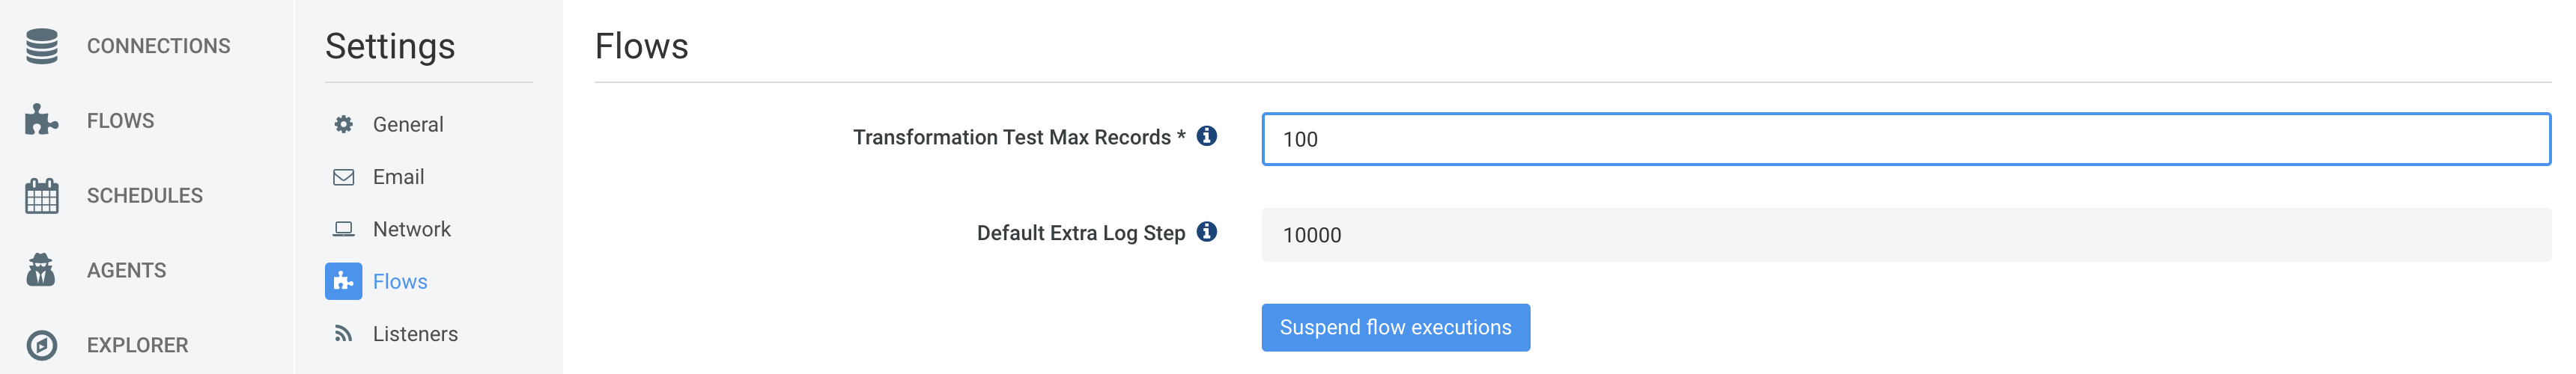Click the Agents spy icon

(41, 270)
